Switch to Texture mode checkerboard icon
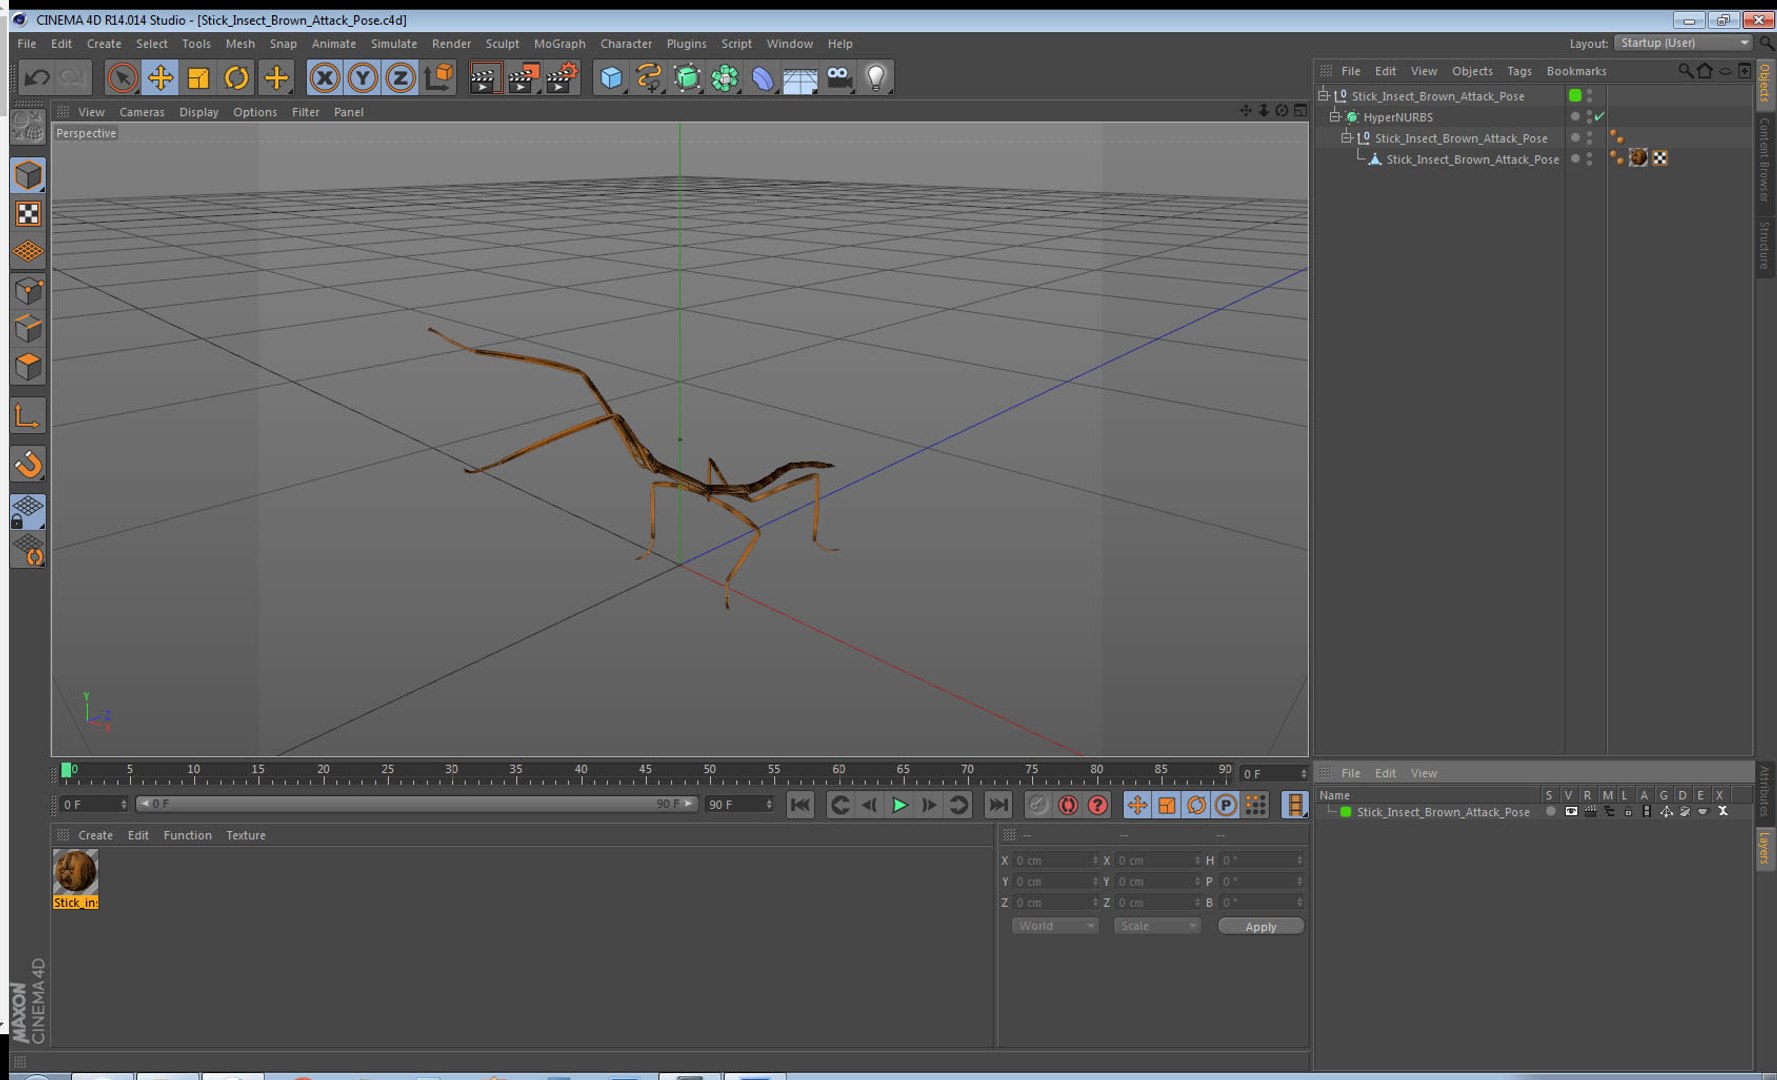The height and width of the screenshot is (1080, 1777). coord(28,214)
